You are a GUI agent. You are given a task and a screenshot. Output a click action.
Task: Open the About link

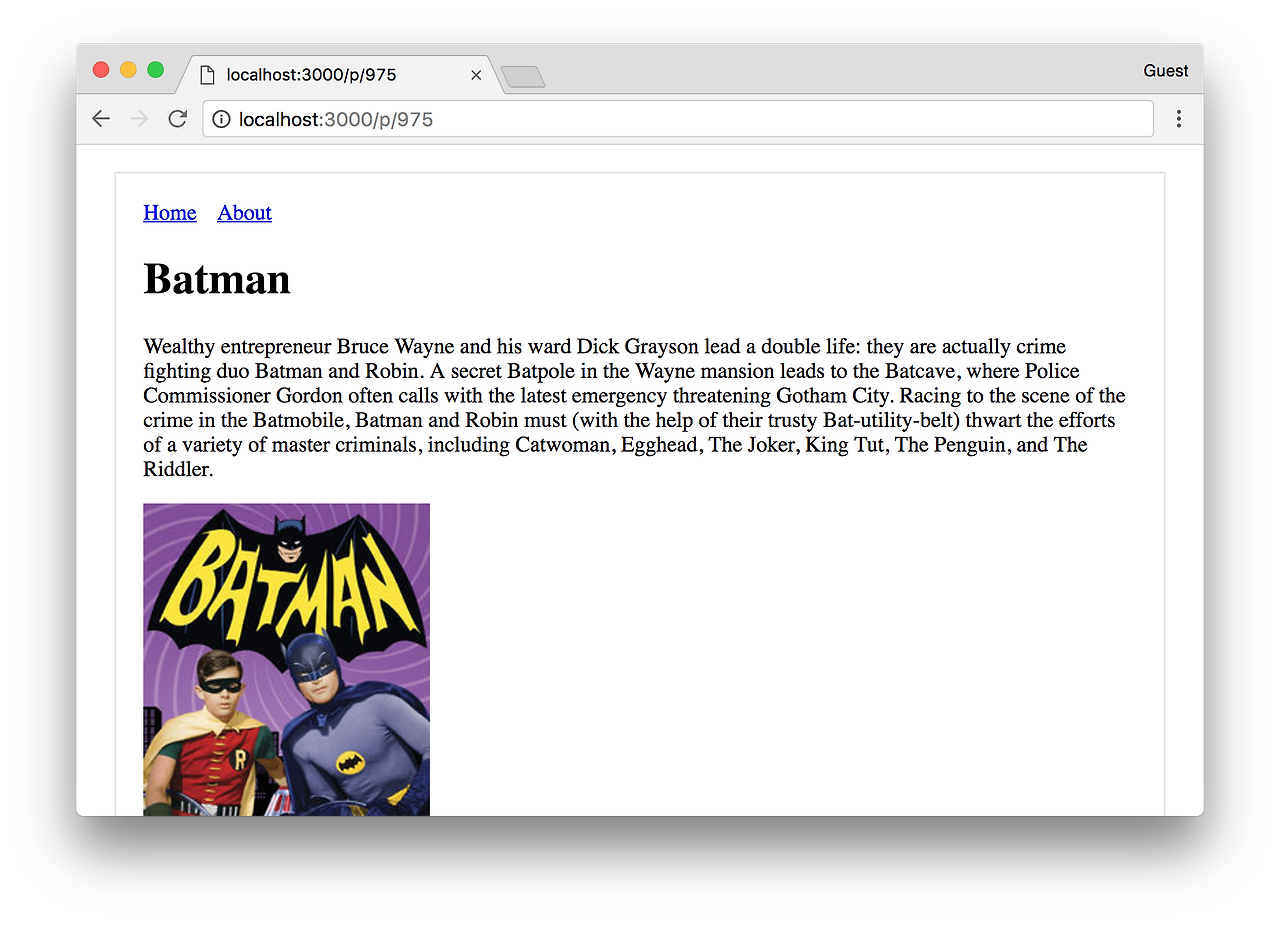(245, 212)
